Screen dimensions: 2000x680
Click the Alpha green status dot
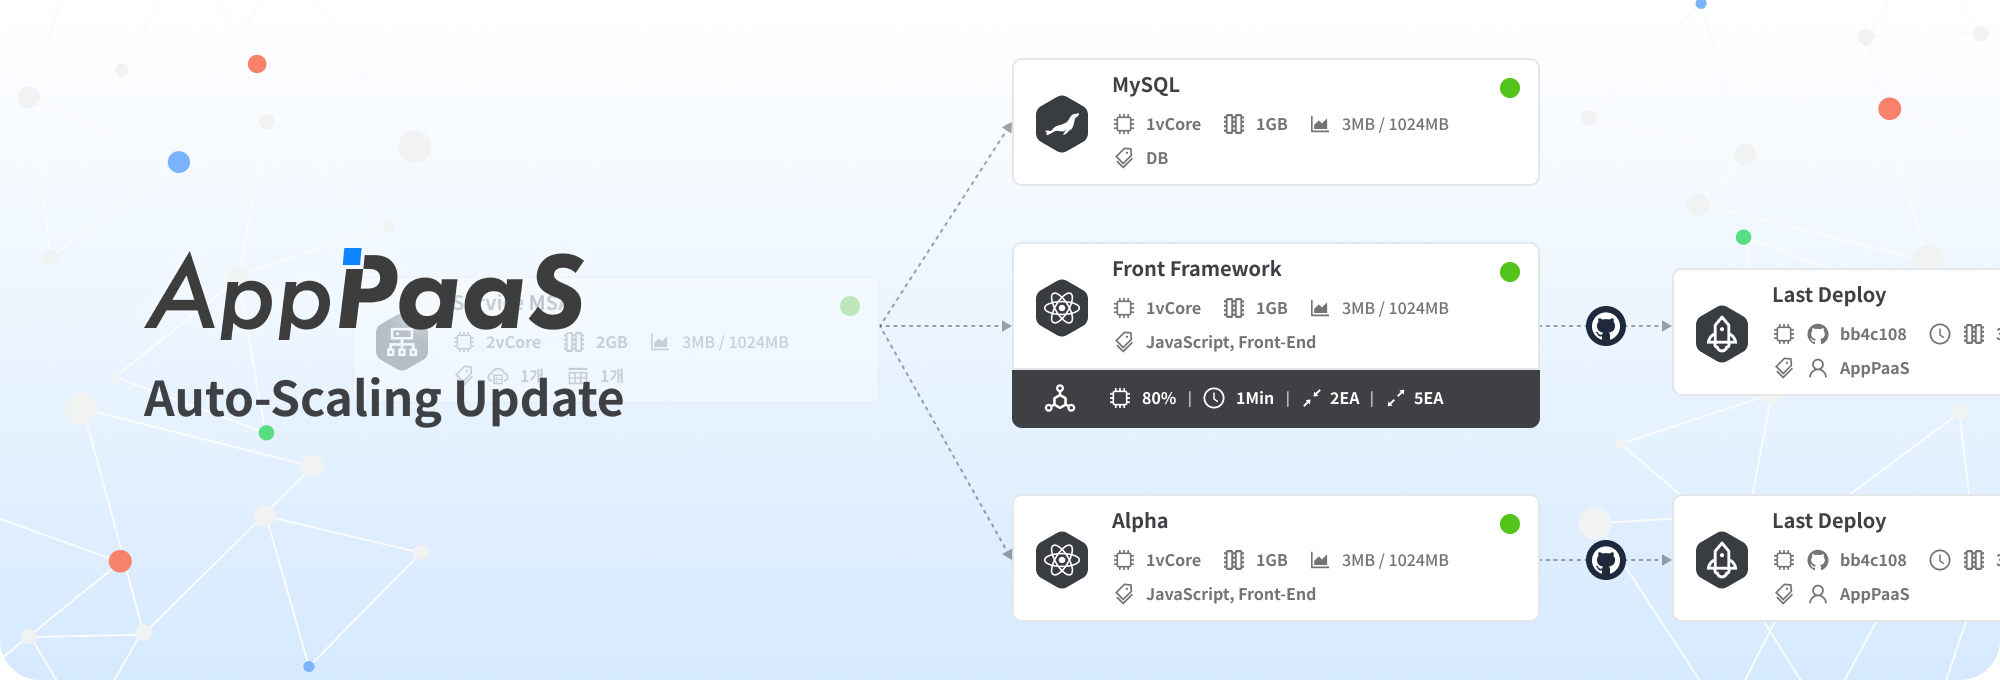tap(1510, 524)
